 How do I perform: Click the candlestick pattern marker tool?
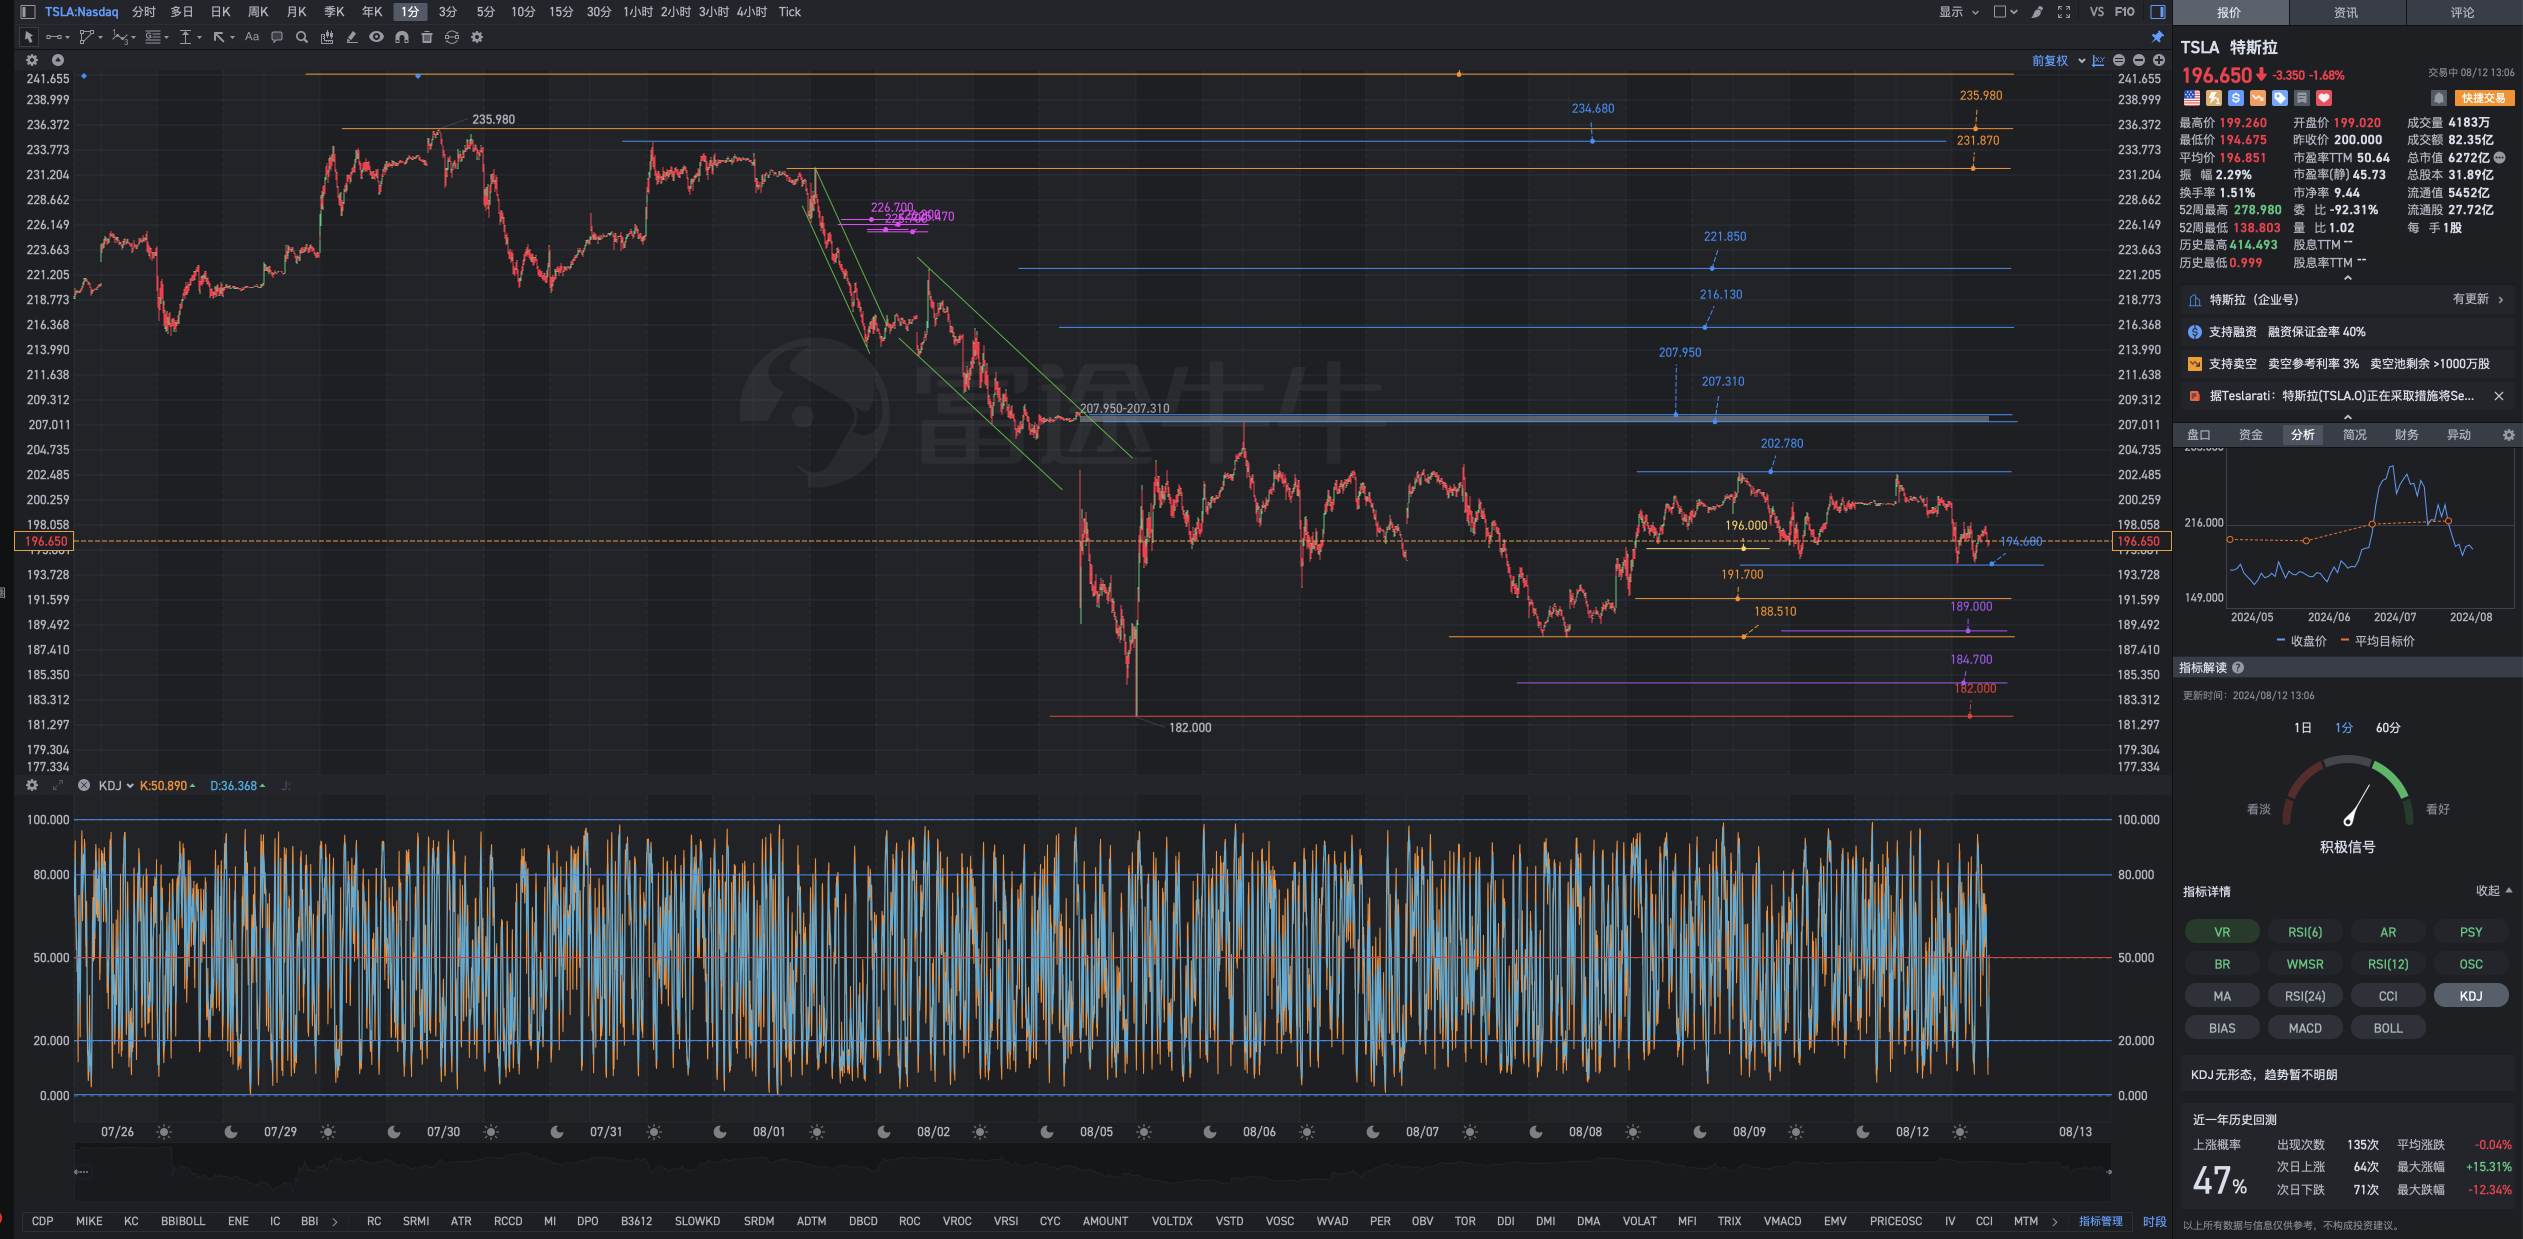coord(327,37)
